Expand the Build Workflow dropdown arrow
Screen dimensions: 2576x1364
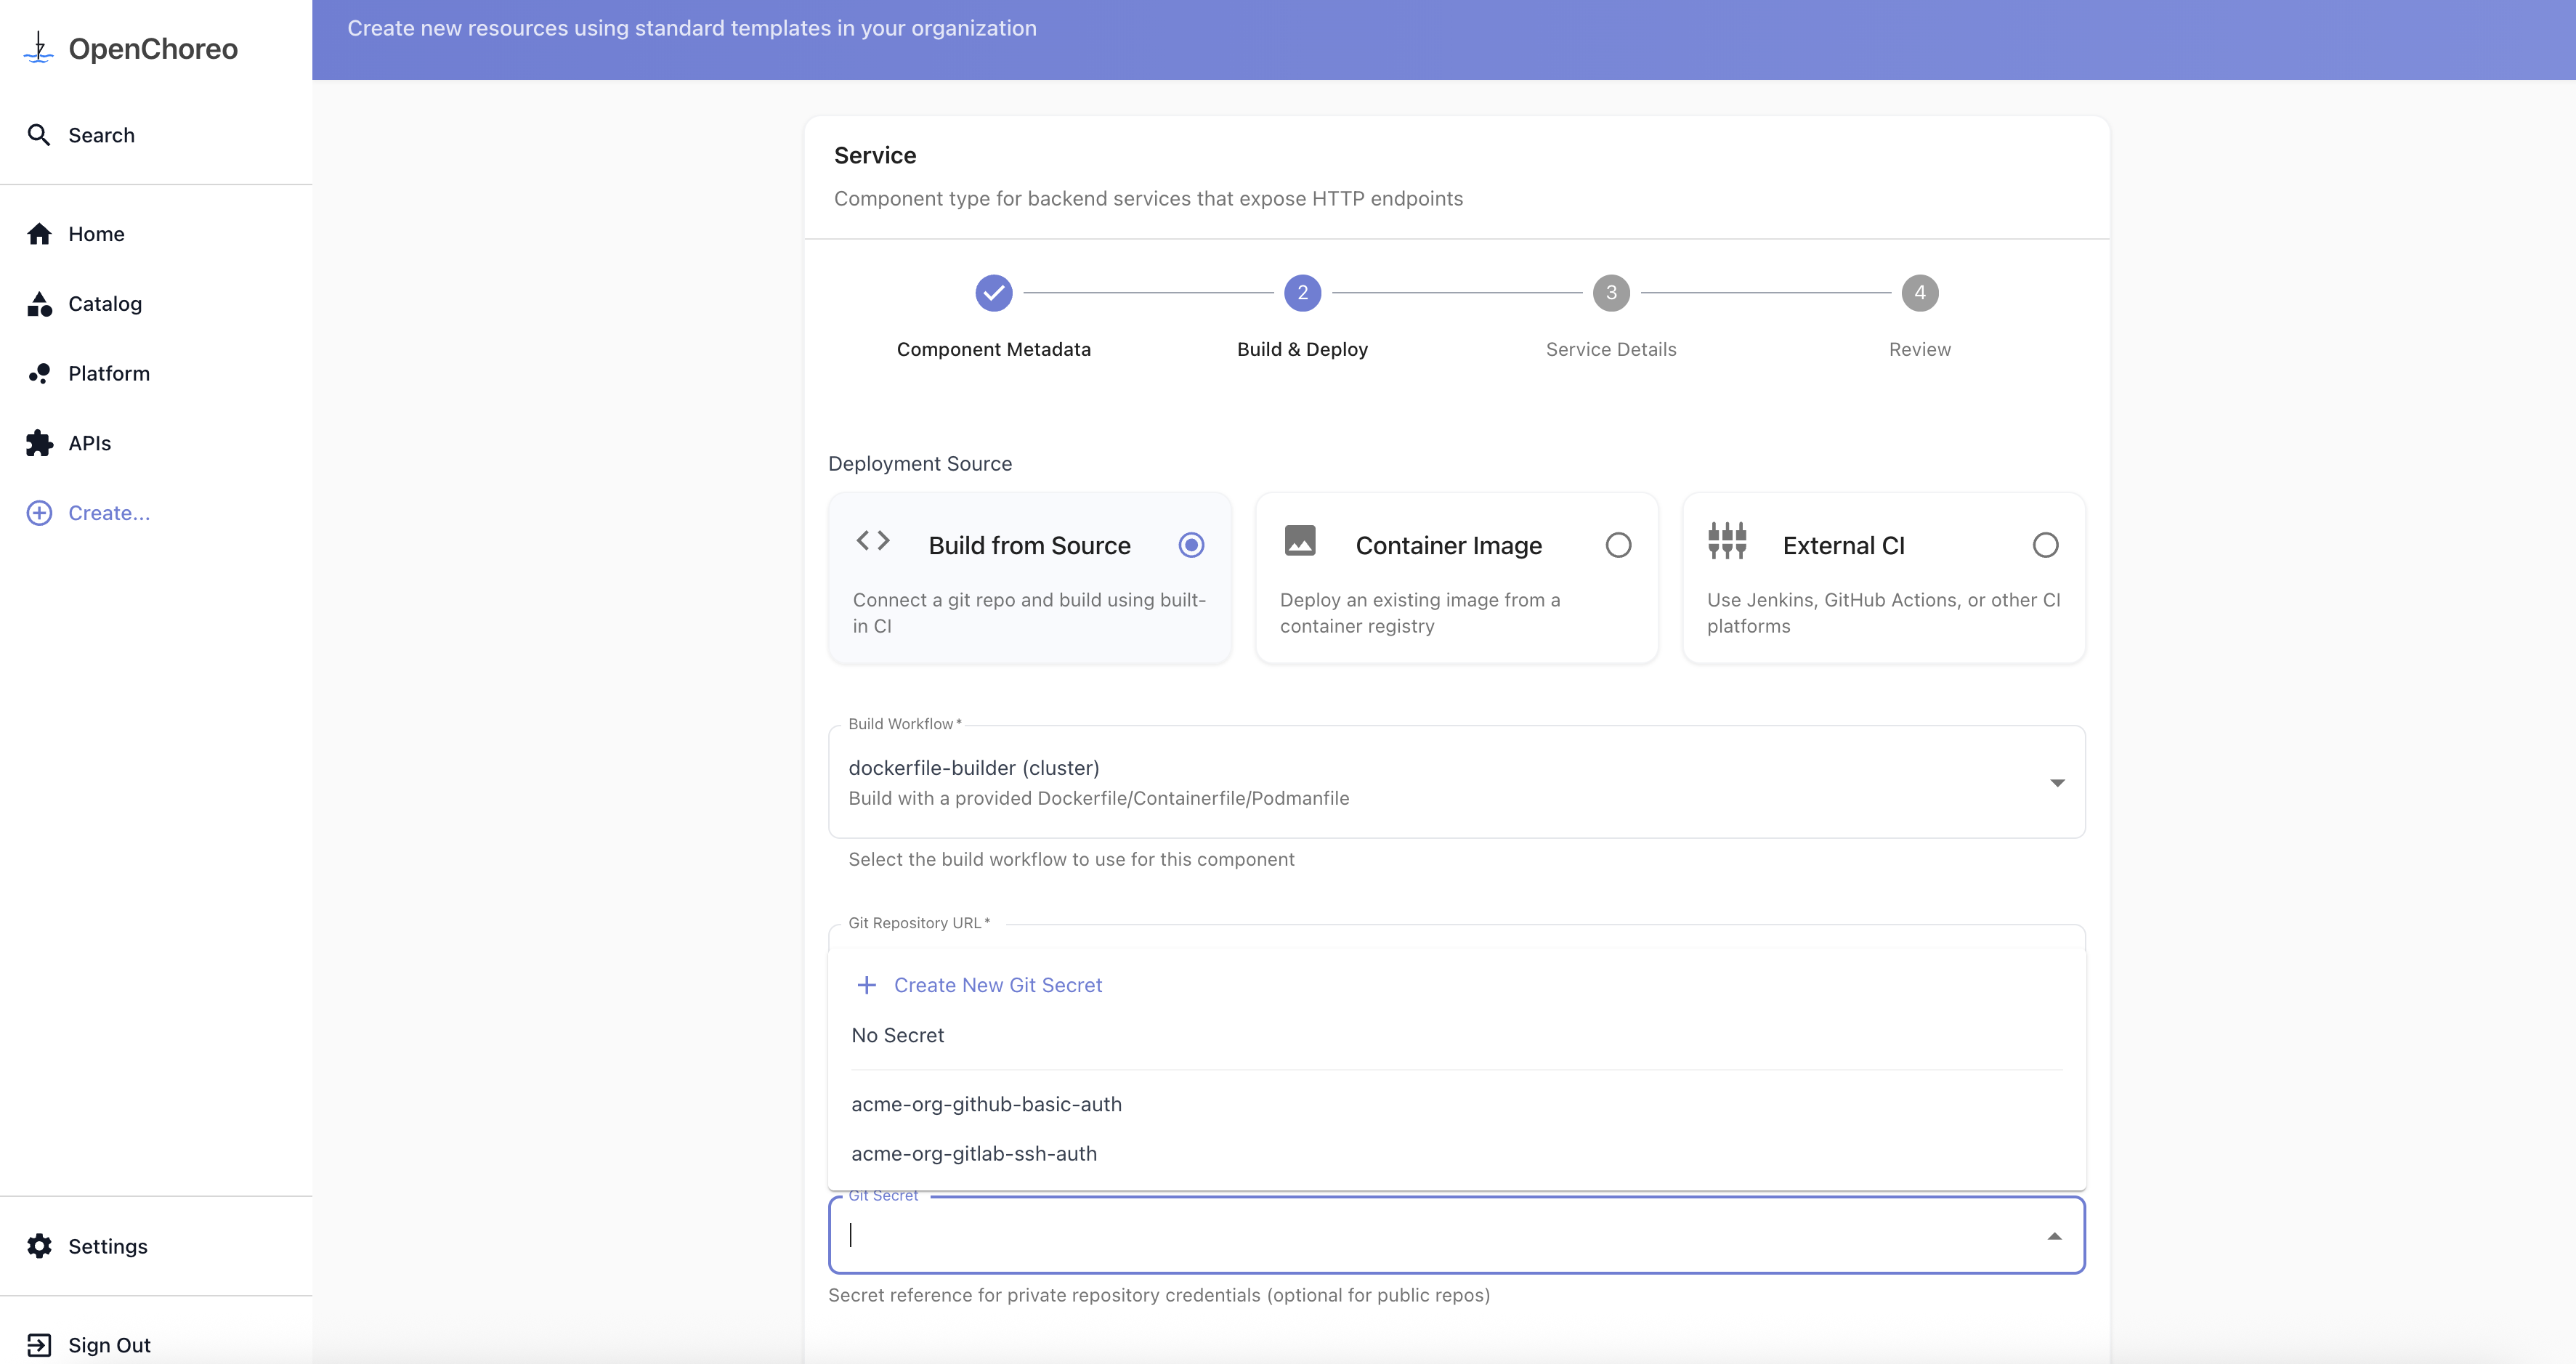pos(2056,783)
